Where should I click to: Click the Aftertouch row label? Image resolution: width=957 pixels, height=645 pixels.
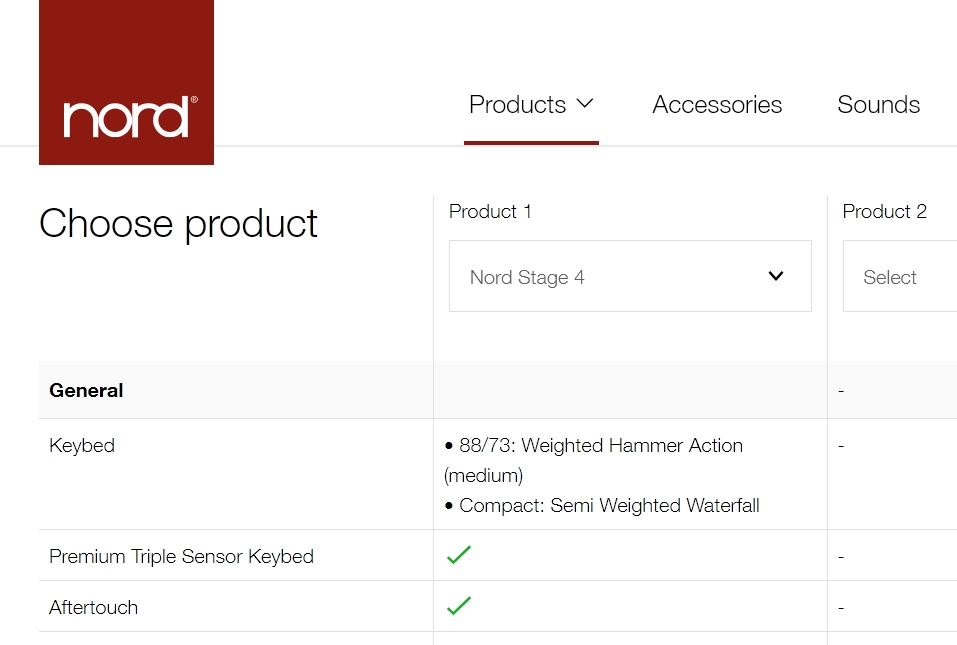pos(93,607)
